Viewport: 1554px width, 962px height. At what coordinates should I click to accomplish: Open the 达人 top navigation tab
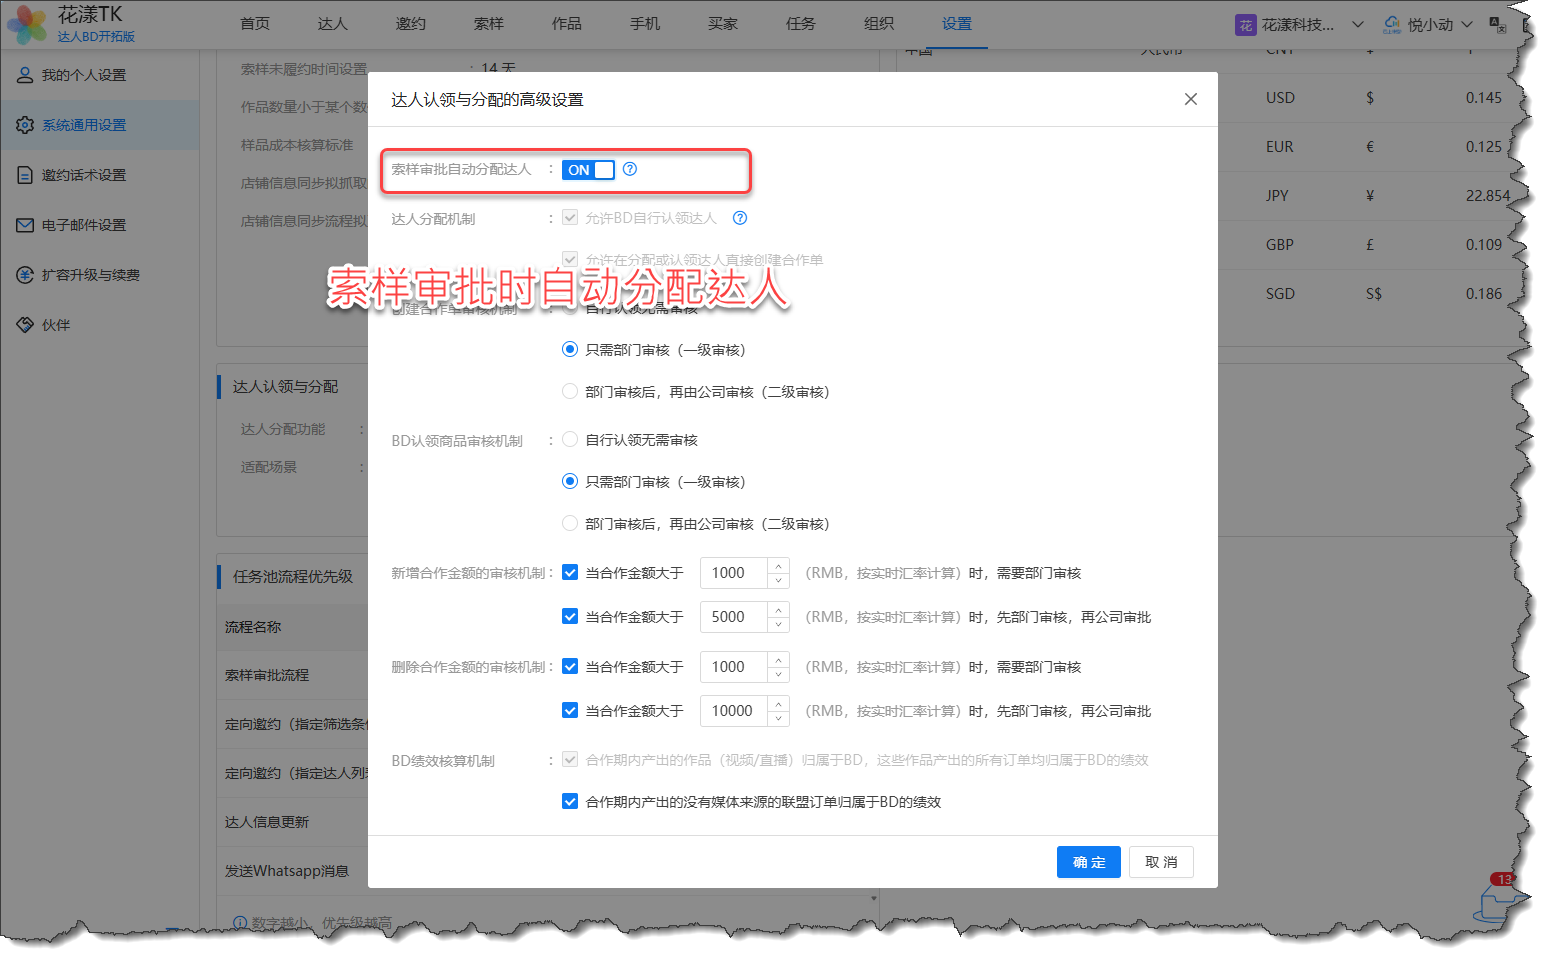coord(332,24)
